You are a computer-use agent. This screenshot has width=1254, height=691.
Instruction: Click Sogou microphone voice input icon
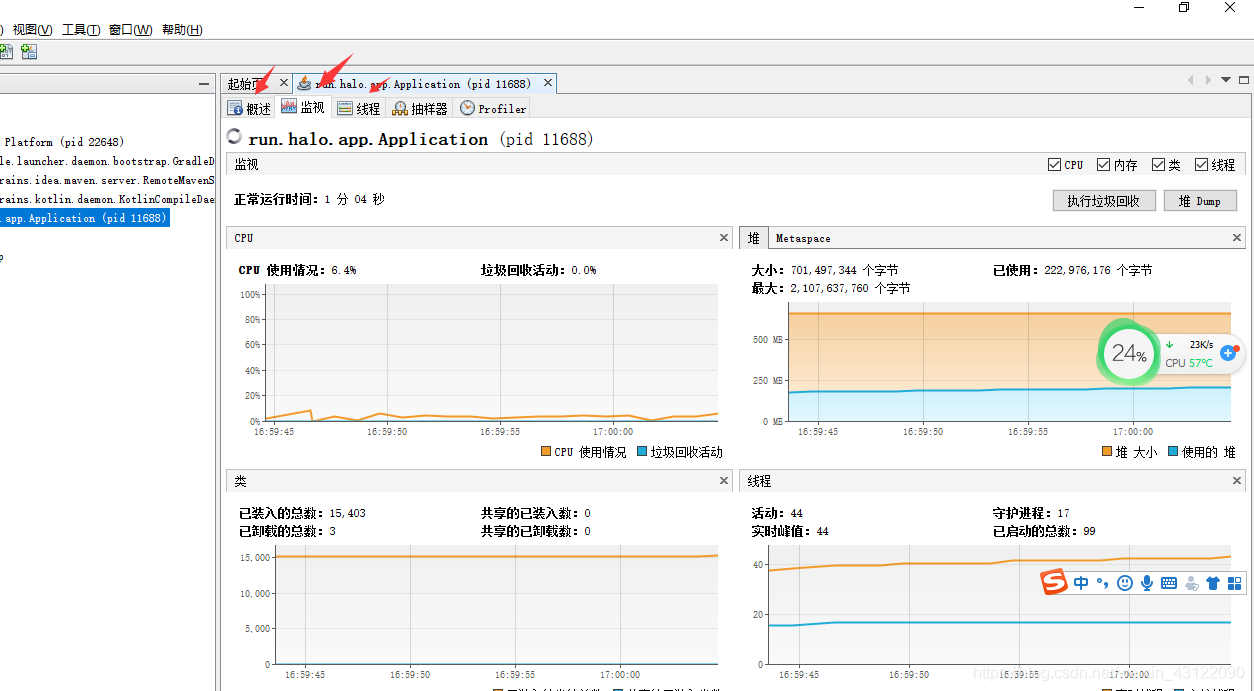click(x=1147, y=583)
